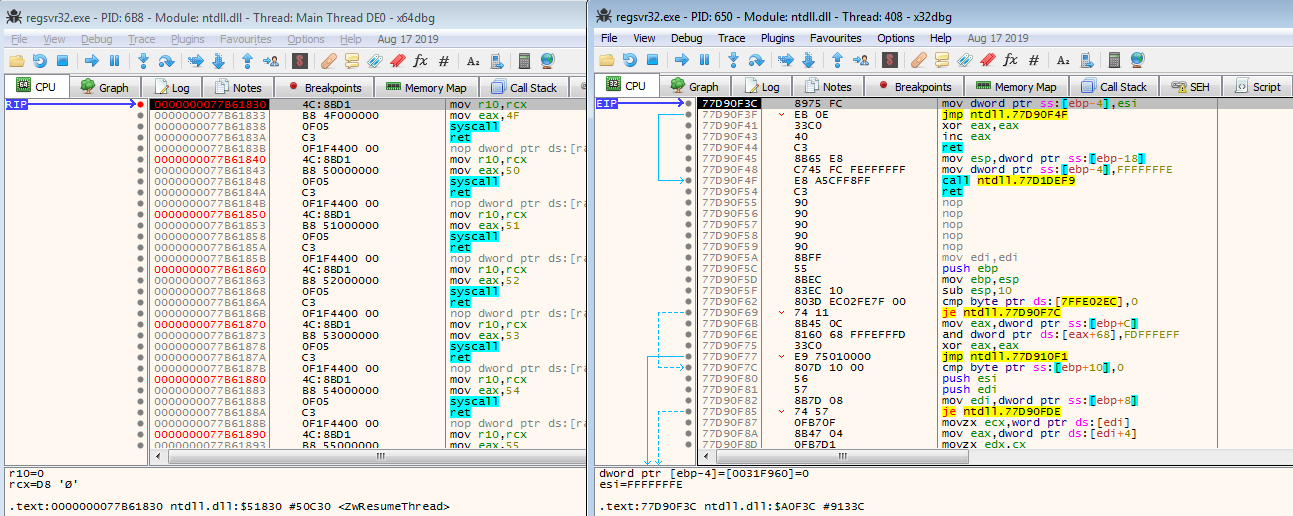Viewport: 1293px width, 516px height.
Task: Switch to Log tab in x32dbg
Action: tap(760, 87)
